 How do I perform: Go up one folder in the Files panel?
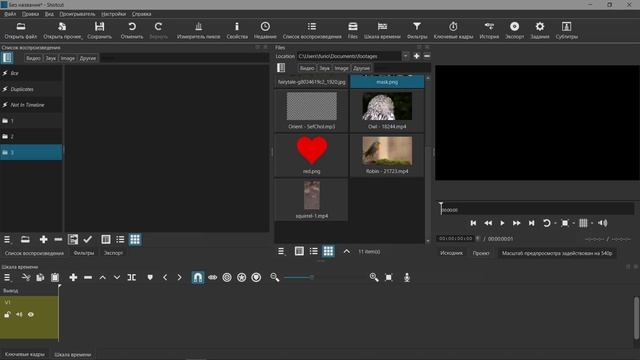[x=347, y=251]
